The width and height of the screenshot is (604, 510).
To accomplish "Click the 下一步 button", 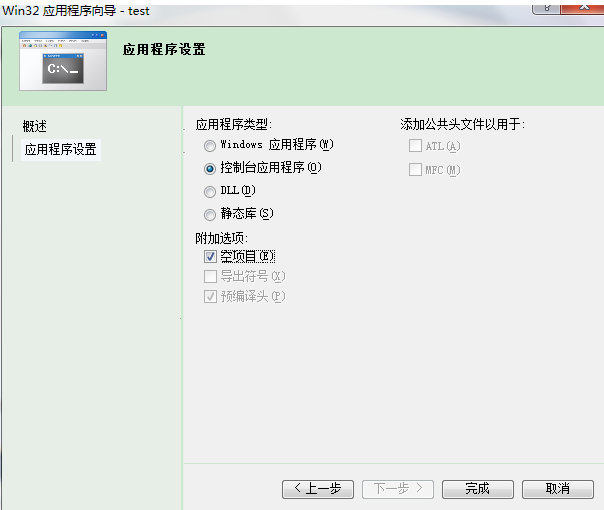I will tap(398, 489).
